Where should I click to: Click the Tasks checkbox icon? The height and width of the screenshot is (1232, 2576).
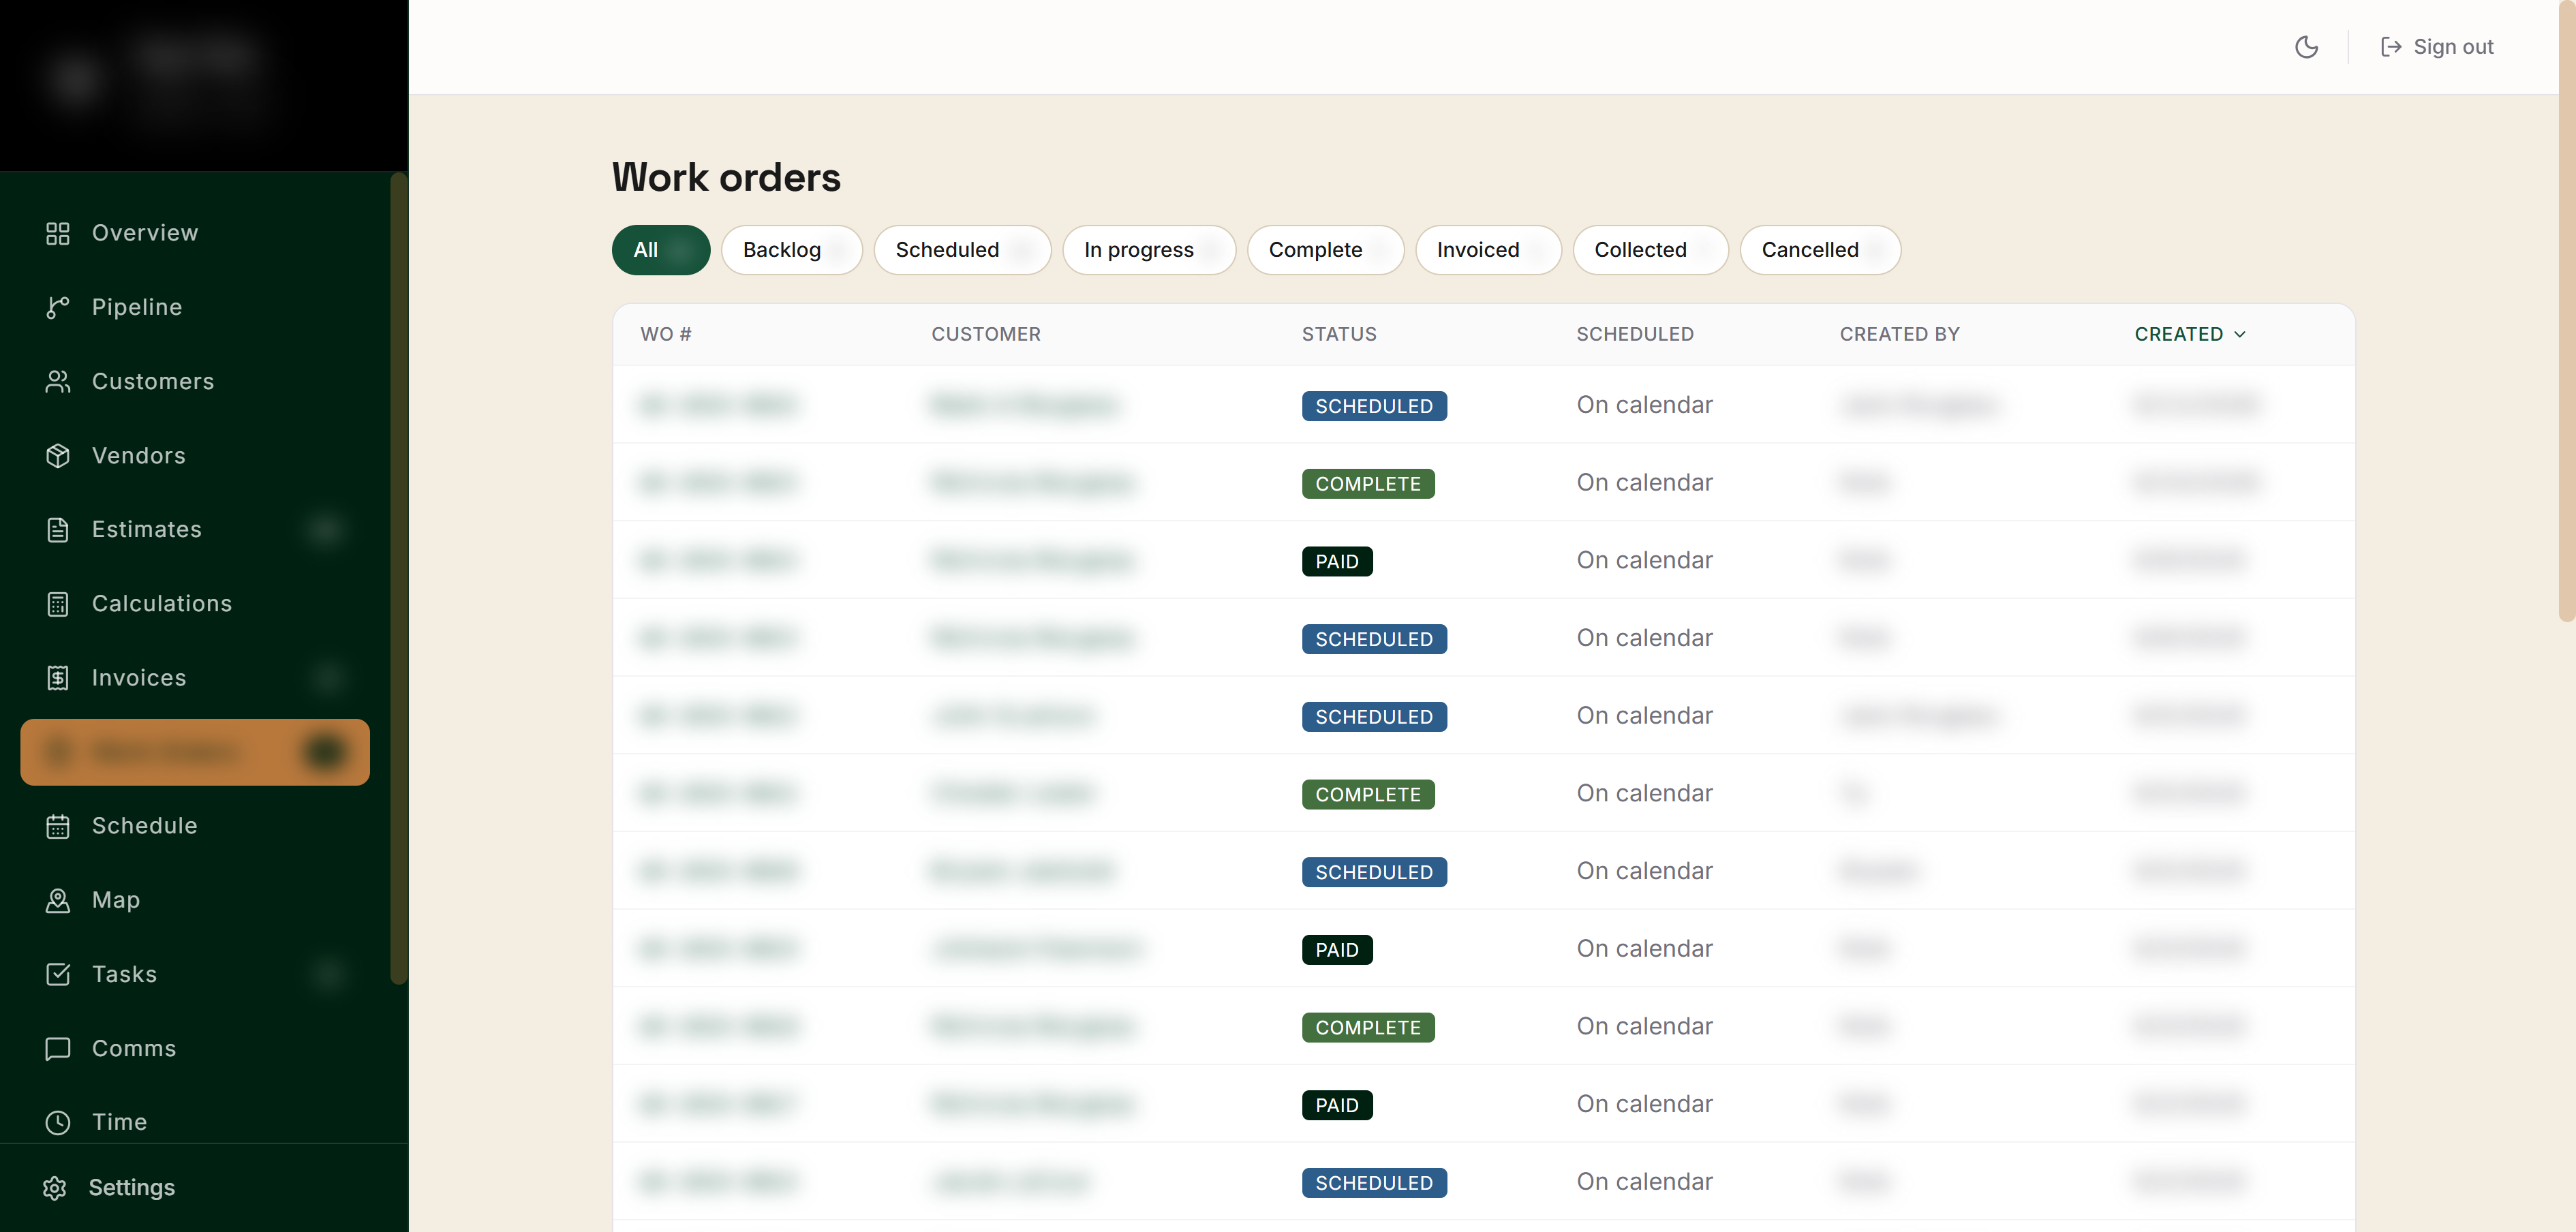pyautogui.click(x=58, y=973)
